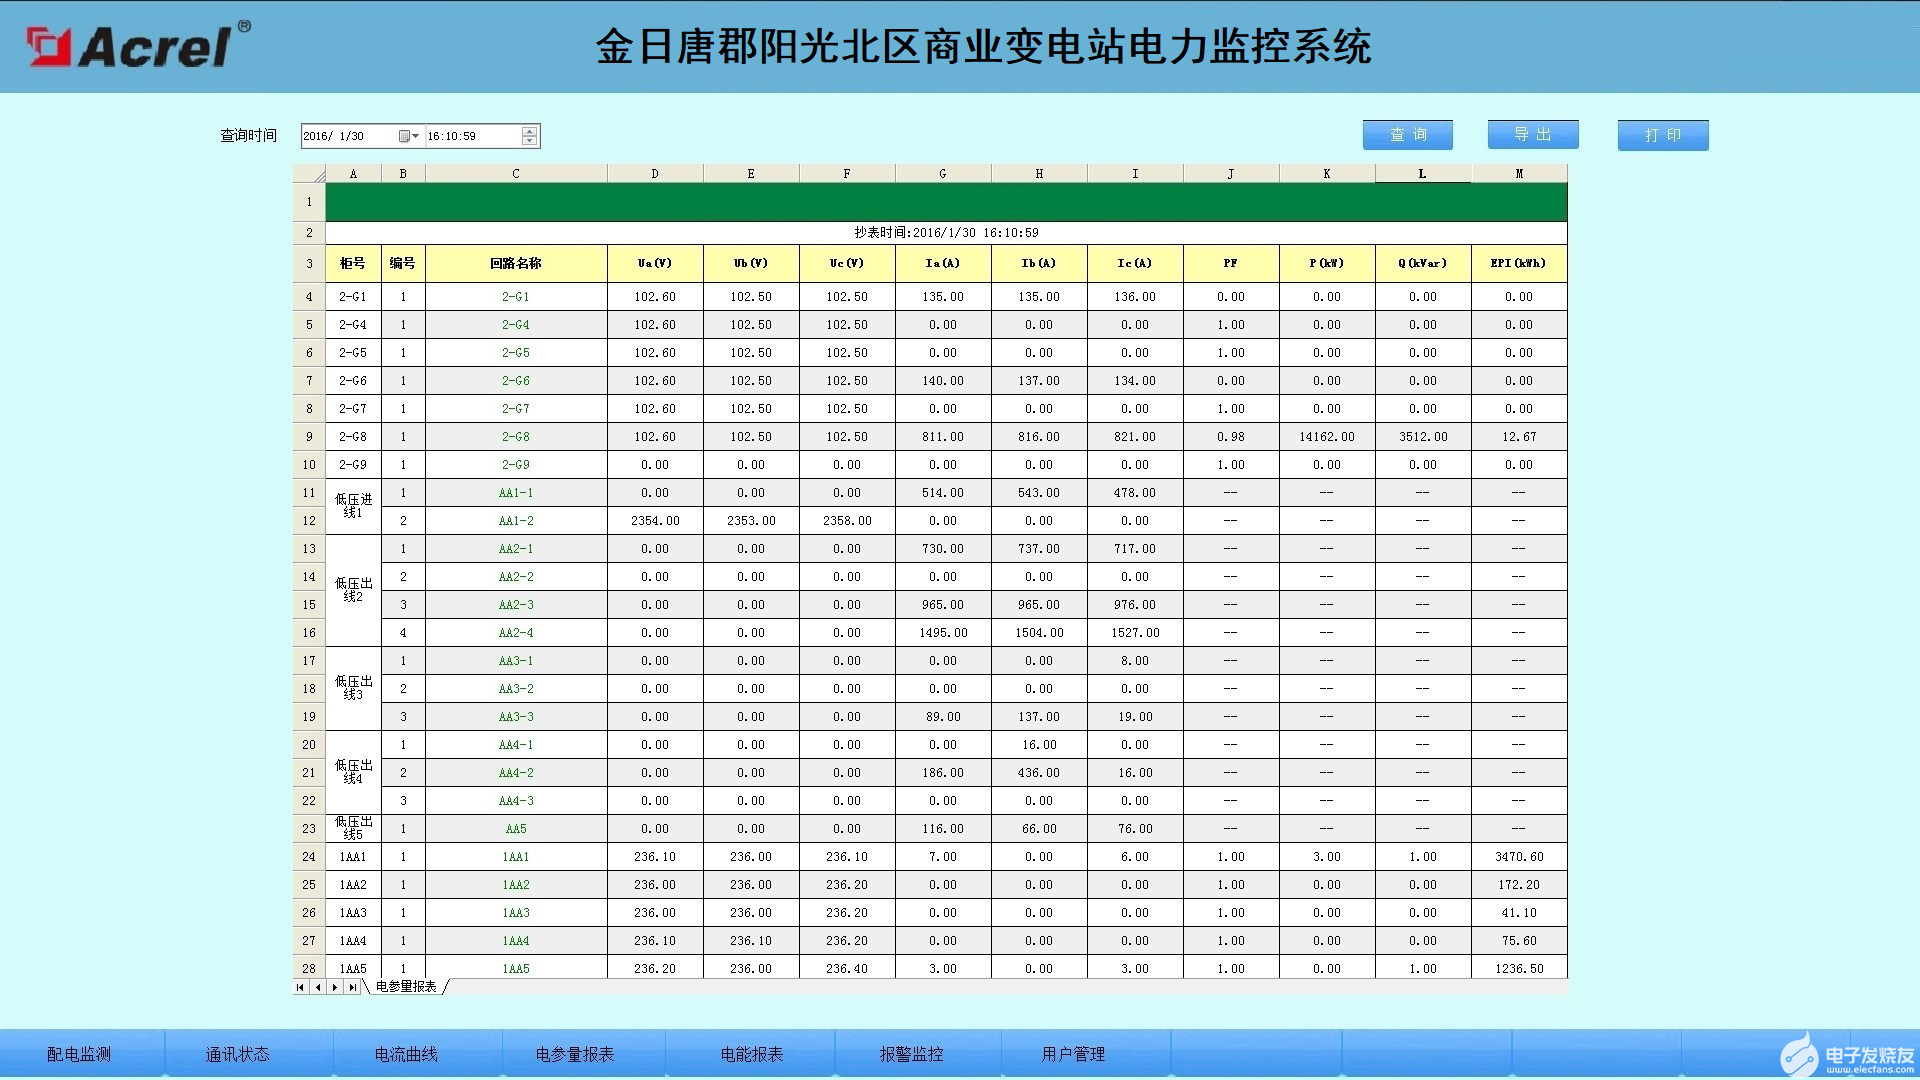Image resolution: width=1920 pixels, height=1080 pixels.
Task: Click the time spinner down arrow
Action: pos(529,141)
